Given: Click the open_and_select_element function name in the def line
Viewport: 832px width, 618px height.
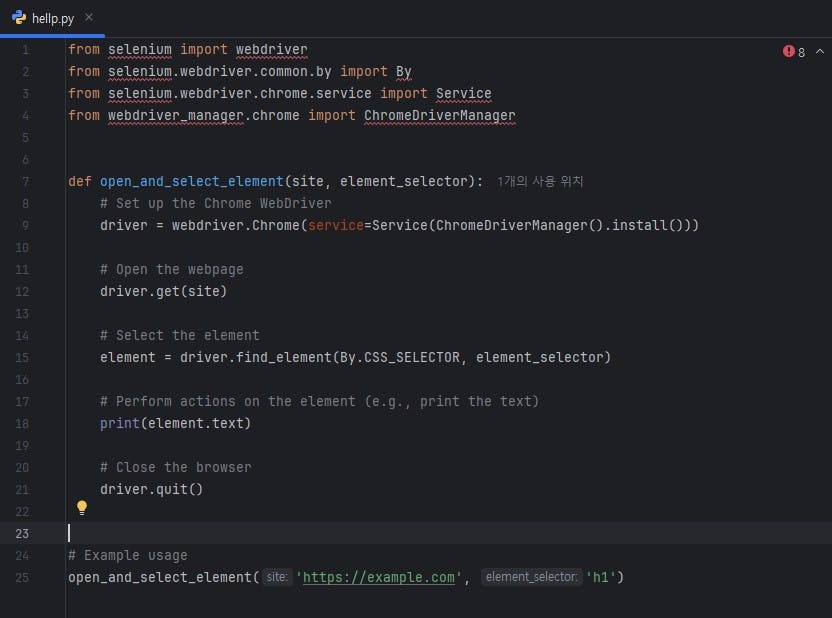Looking at the screenshot, I should (x=191, y=181).
